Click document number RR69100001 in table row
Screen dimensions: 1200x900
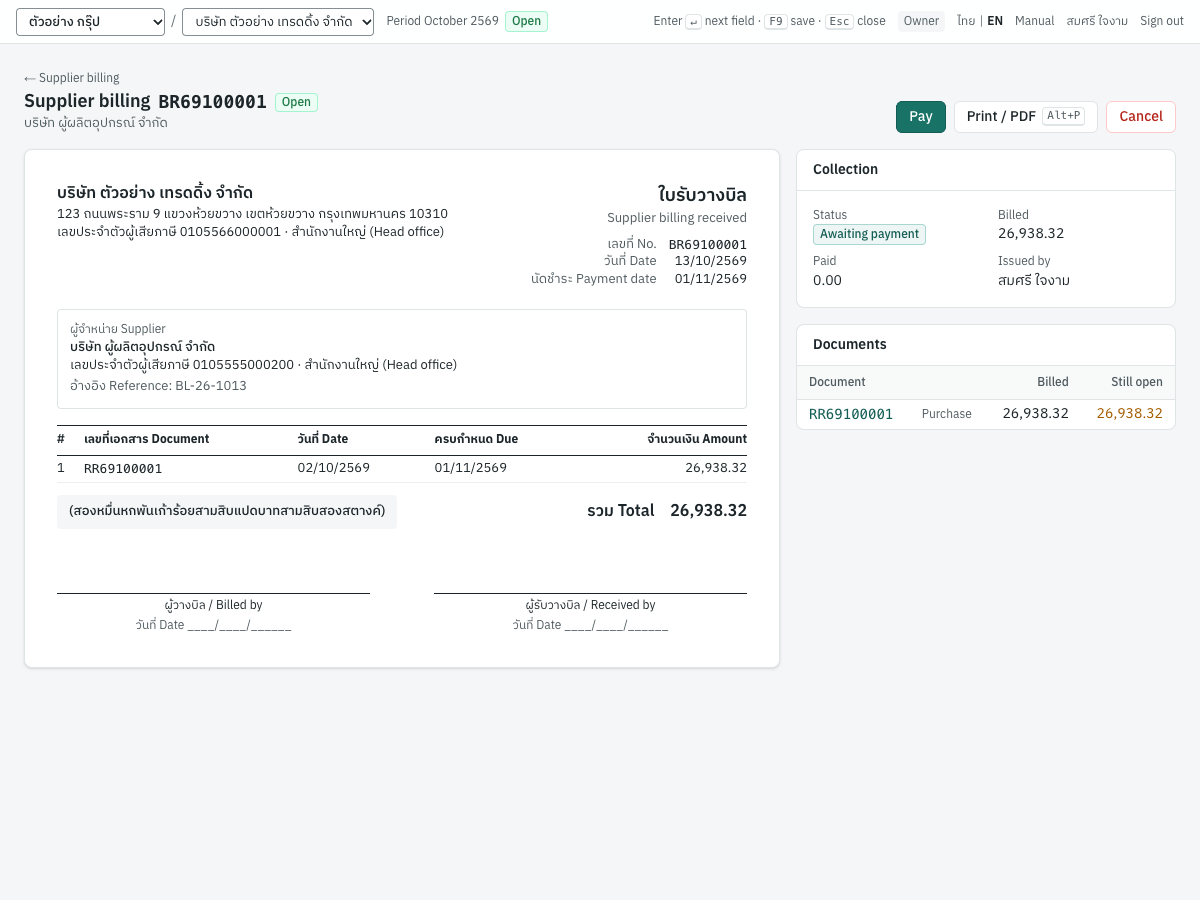123,468
